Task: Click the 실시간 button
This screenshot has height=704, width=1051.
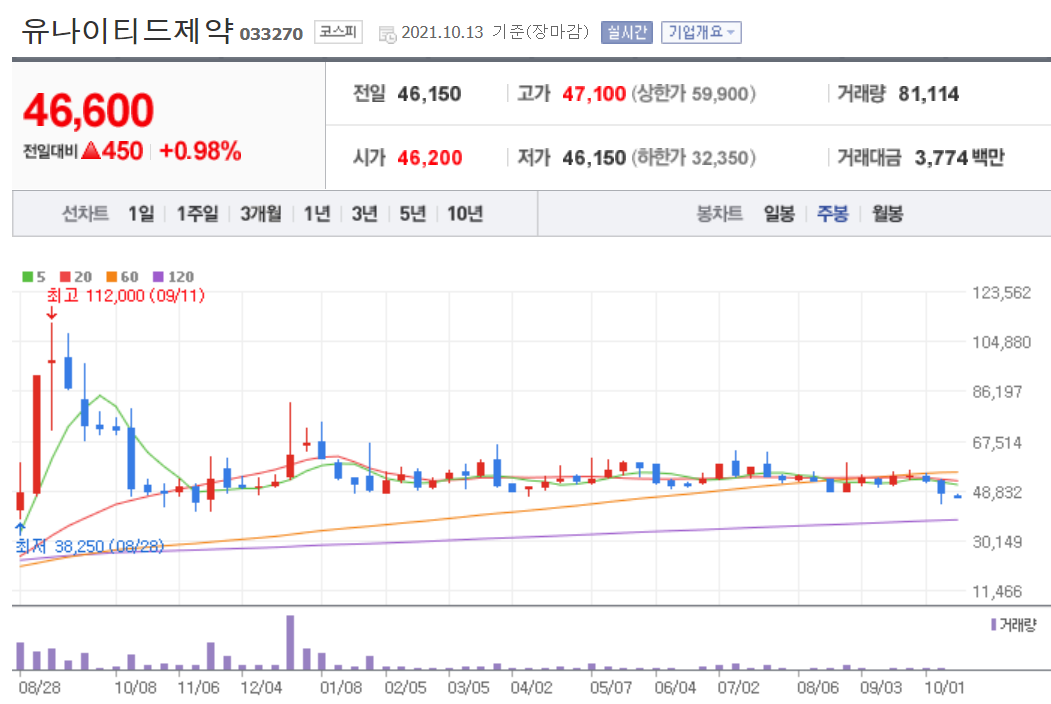Action: coord(627,32)
